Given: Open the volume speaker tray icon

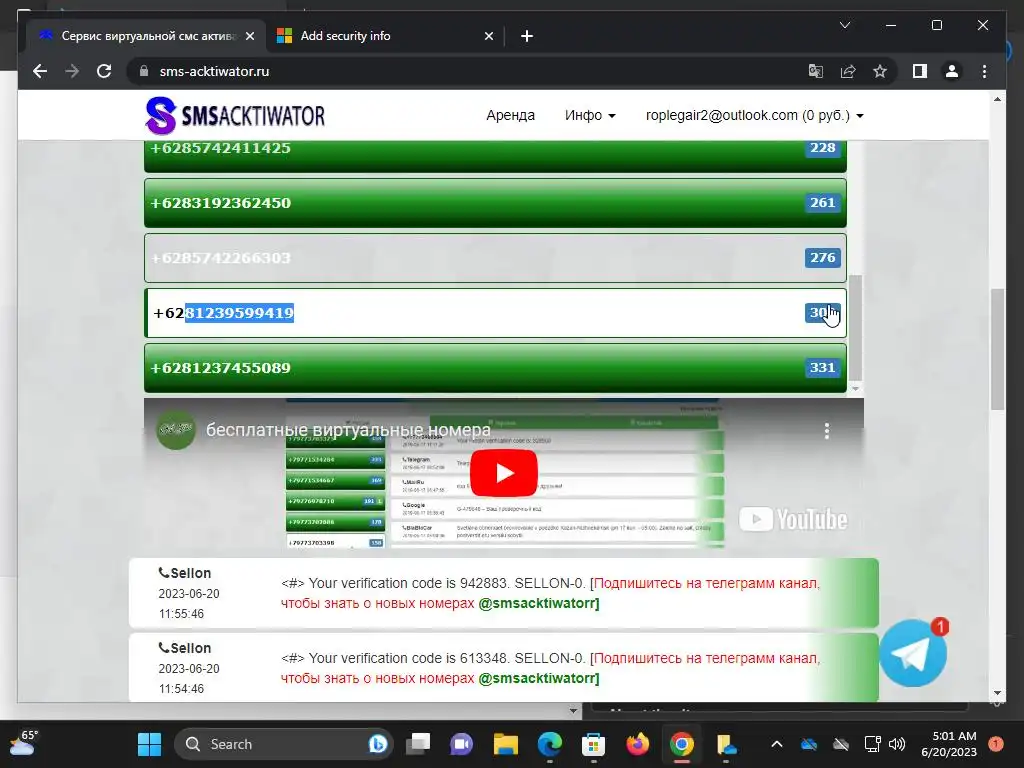Looking at the screenshot, I should pos(897,744).
